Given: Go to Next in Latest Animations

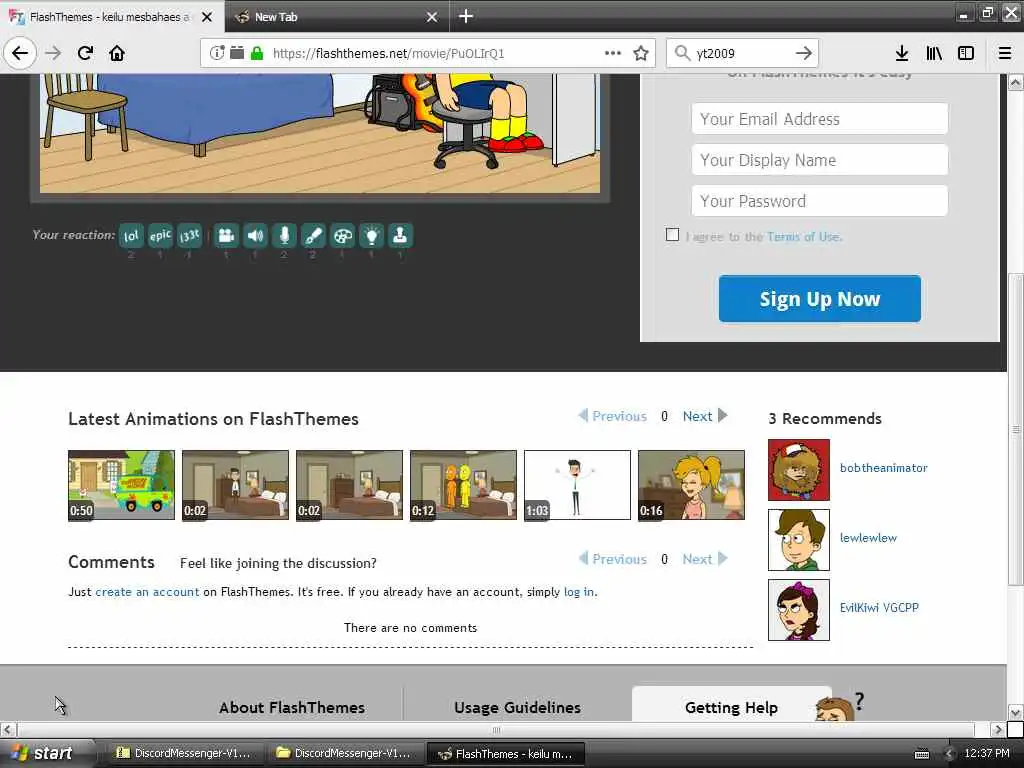Looking at the screenshot, I should [x=705, y=416].
